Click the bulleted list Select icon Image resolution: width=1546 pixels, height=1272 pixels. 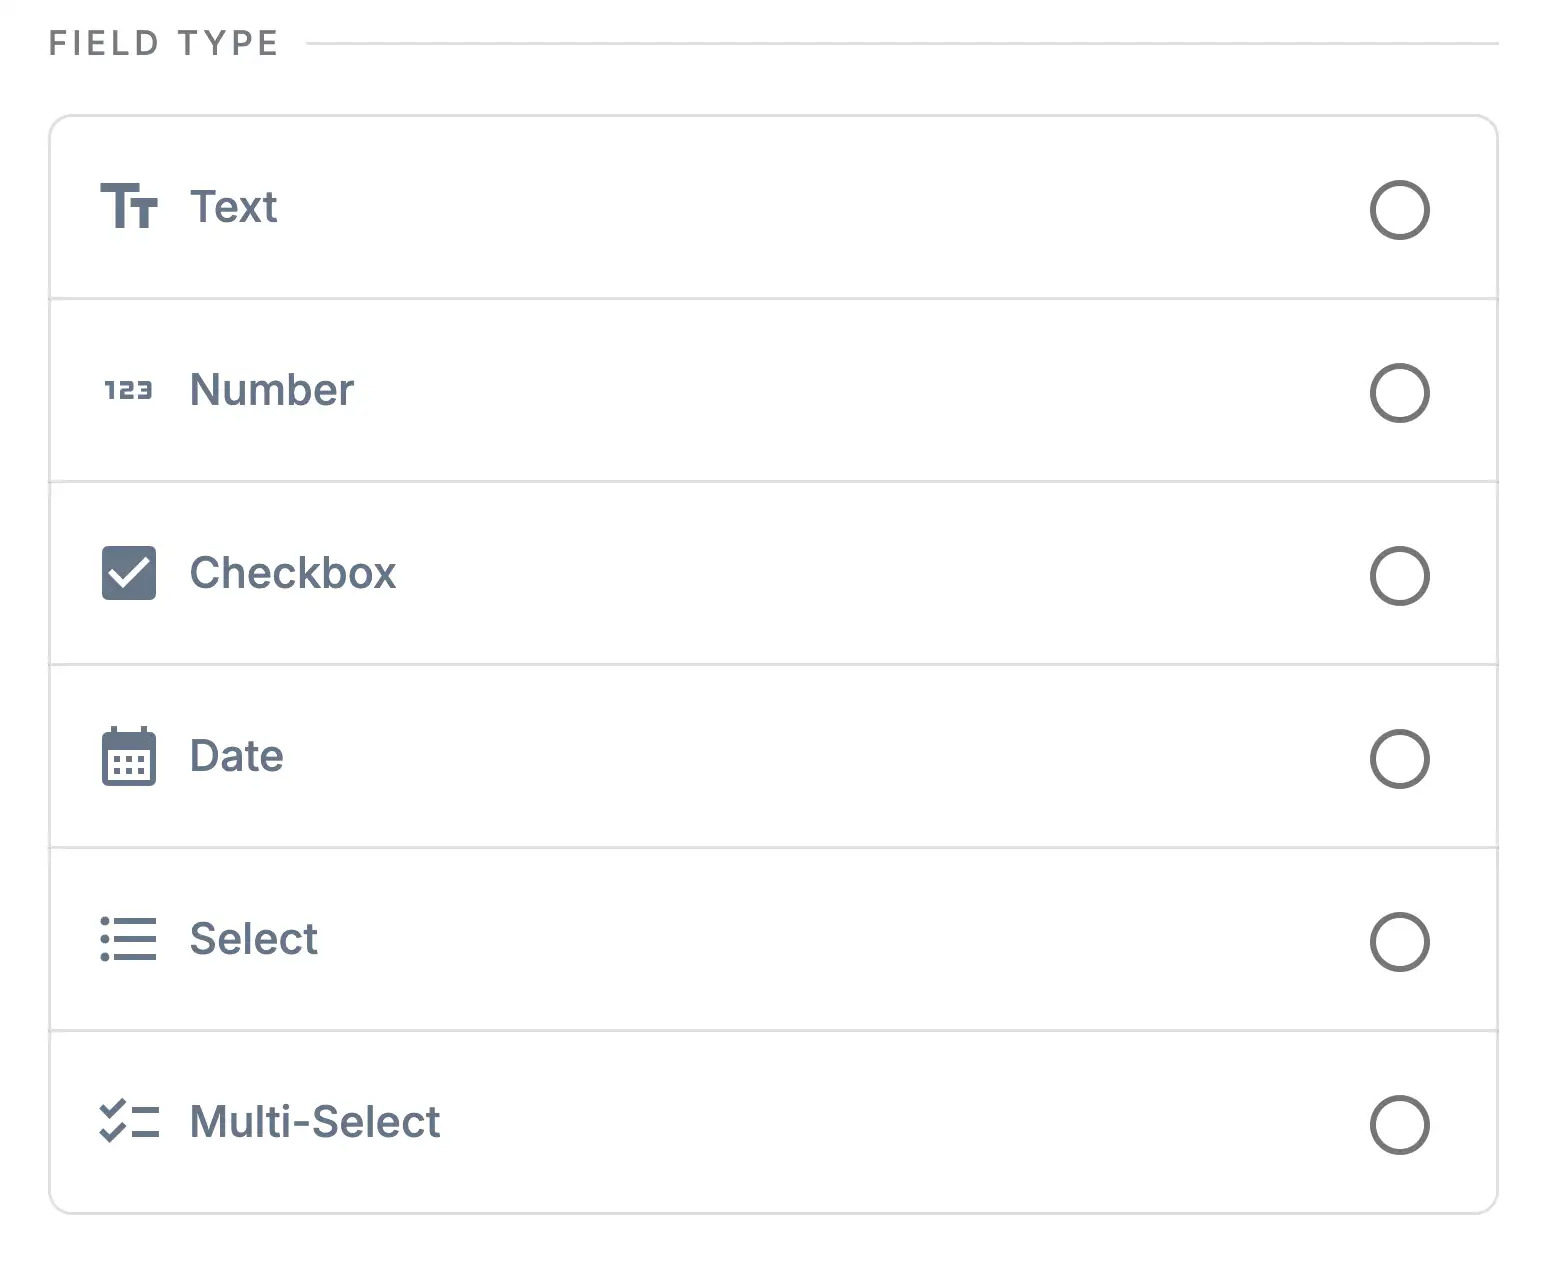pyautogui.click(x=129, y=939)
